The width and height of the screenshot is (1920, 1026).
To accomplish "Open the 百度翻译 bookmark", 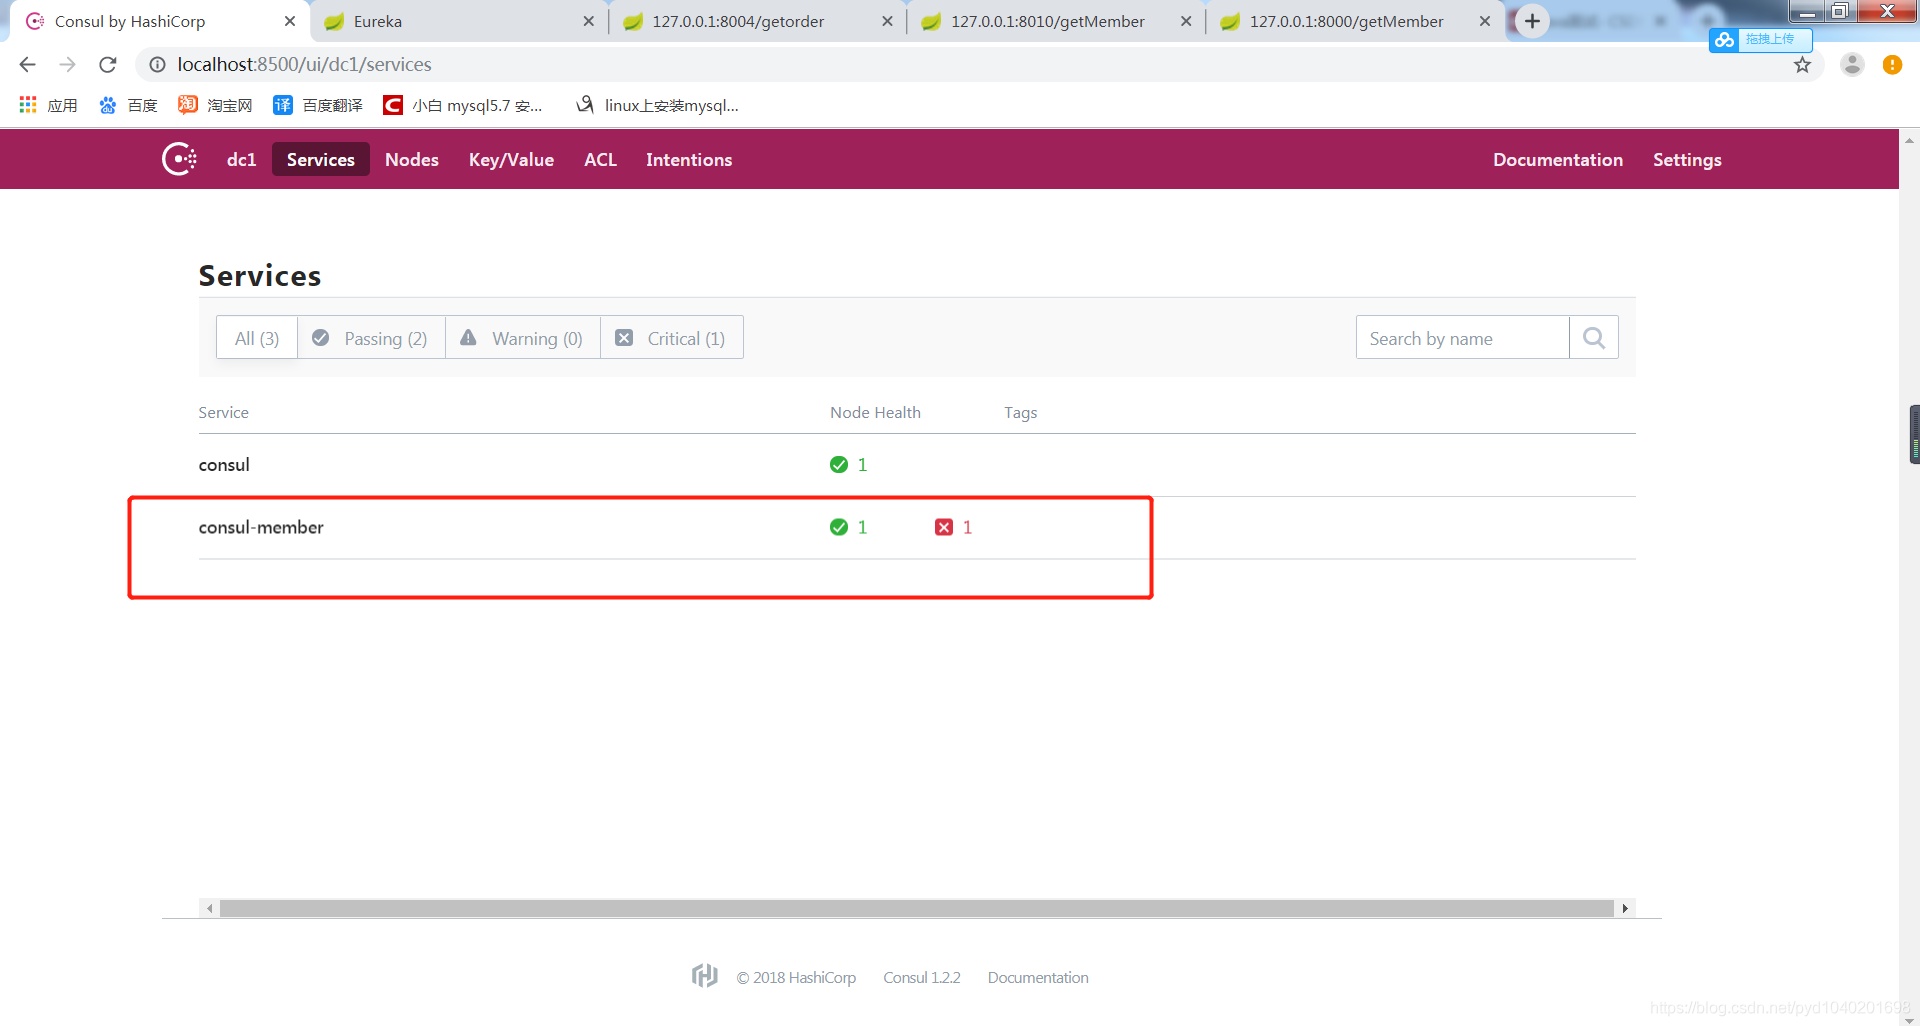I will 318,105.
